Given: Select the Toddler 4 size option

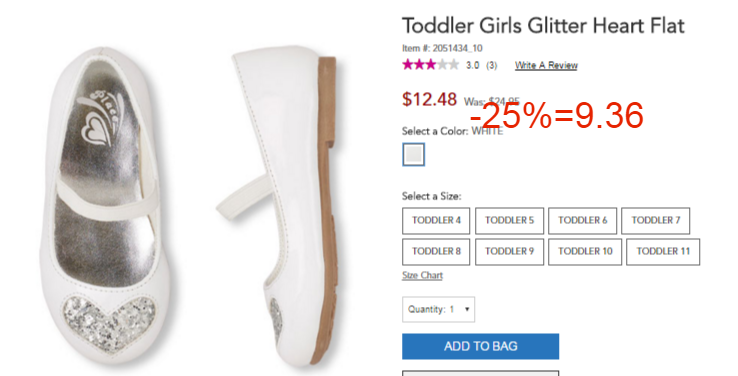Looking at the screenshot, I should pyautogui.click(x=436, y=221).
